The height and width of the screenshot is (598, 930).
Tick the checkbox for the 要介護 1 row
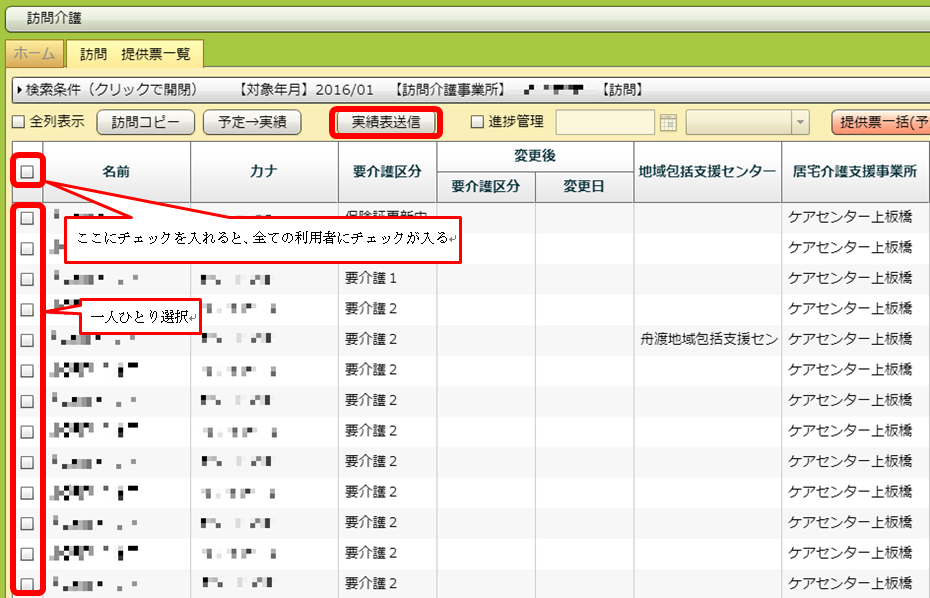pos(27,278)
